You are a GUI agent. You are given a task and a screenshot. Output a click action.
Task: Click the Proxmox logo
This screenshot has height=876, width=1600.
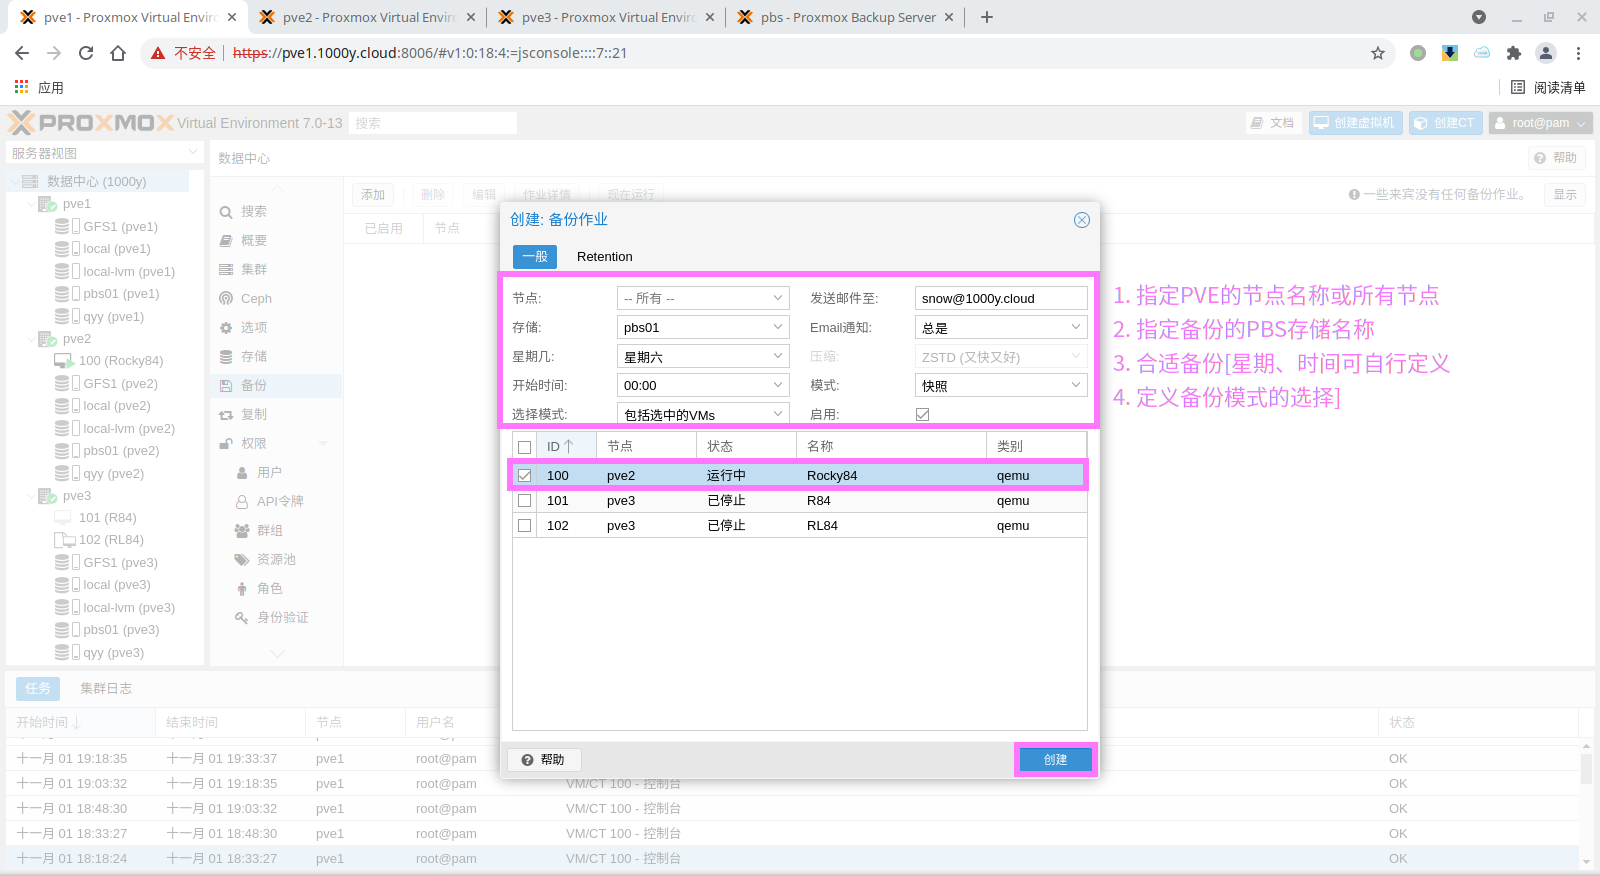[91, 123]
